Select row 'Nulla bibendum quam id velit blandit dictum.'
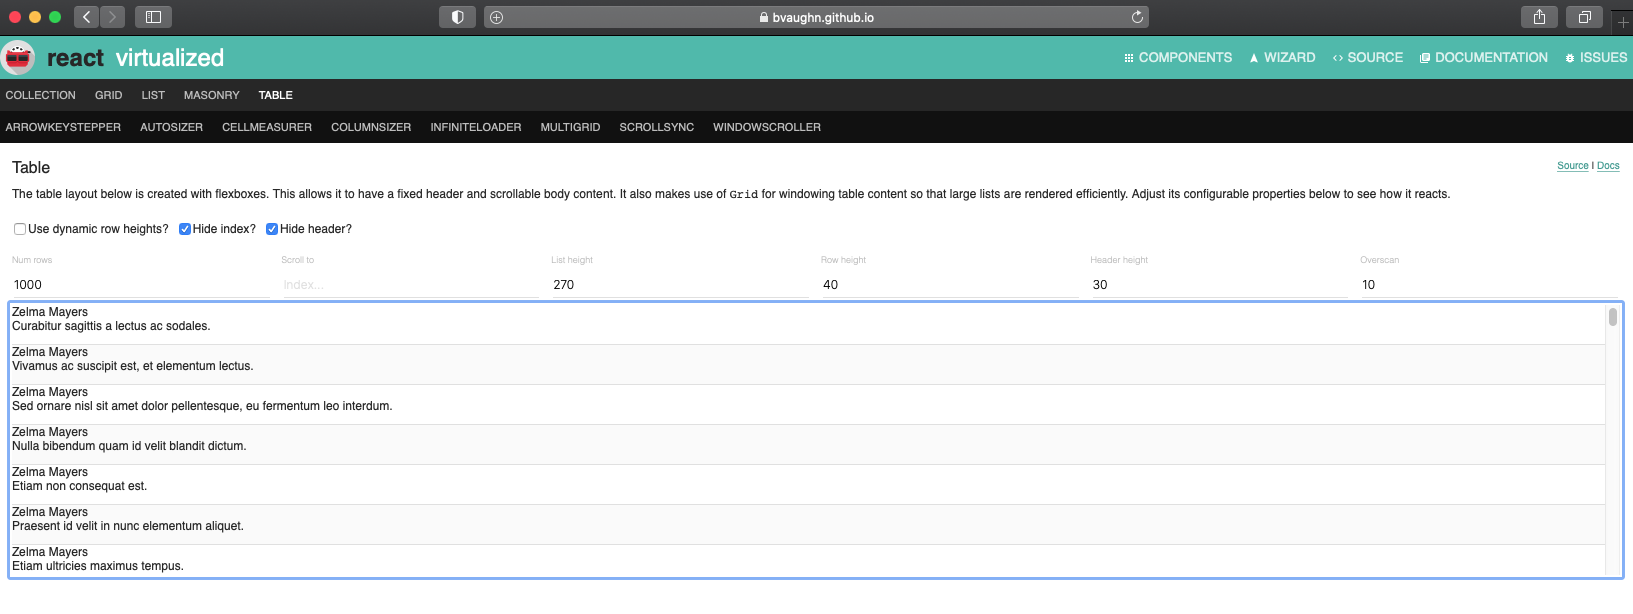This screenshot has width=1633, height=614. tap(807, 444)
